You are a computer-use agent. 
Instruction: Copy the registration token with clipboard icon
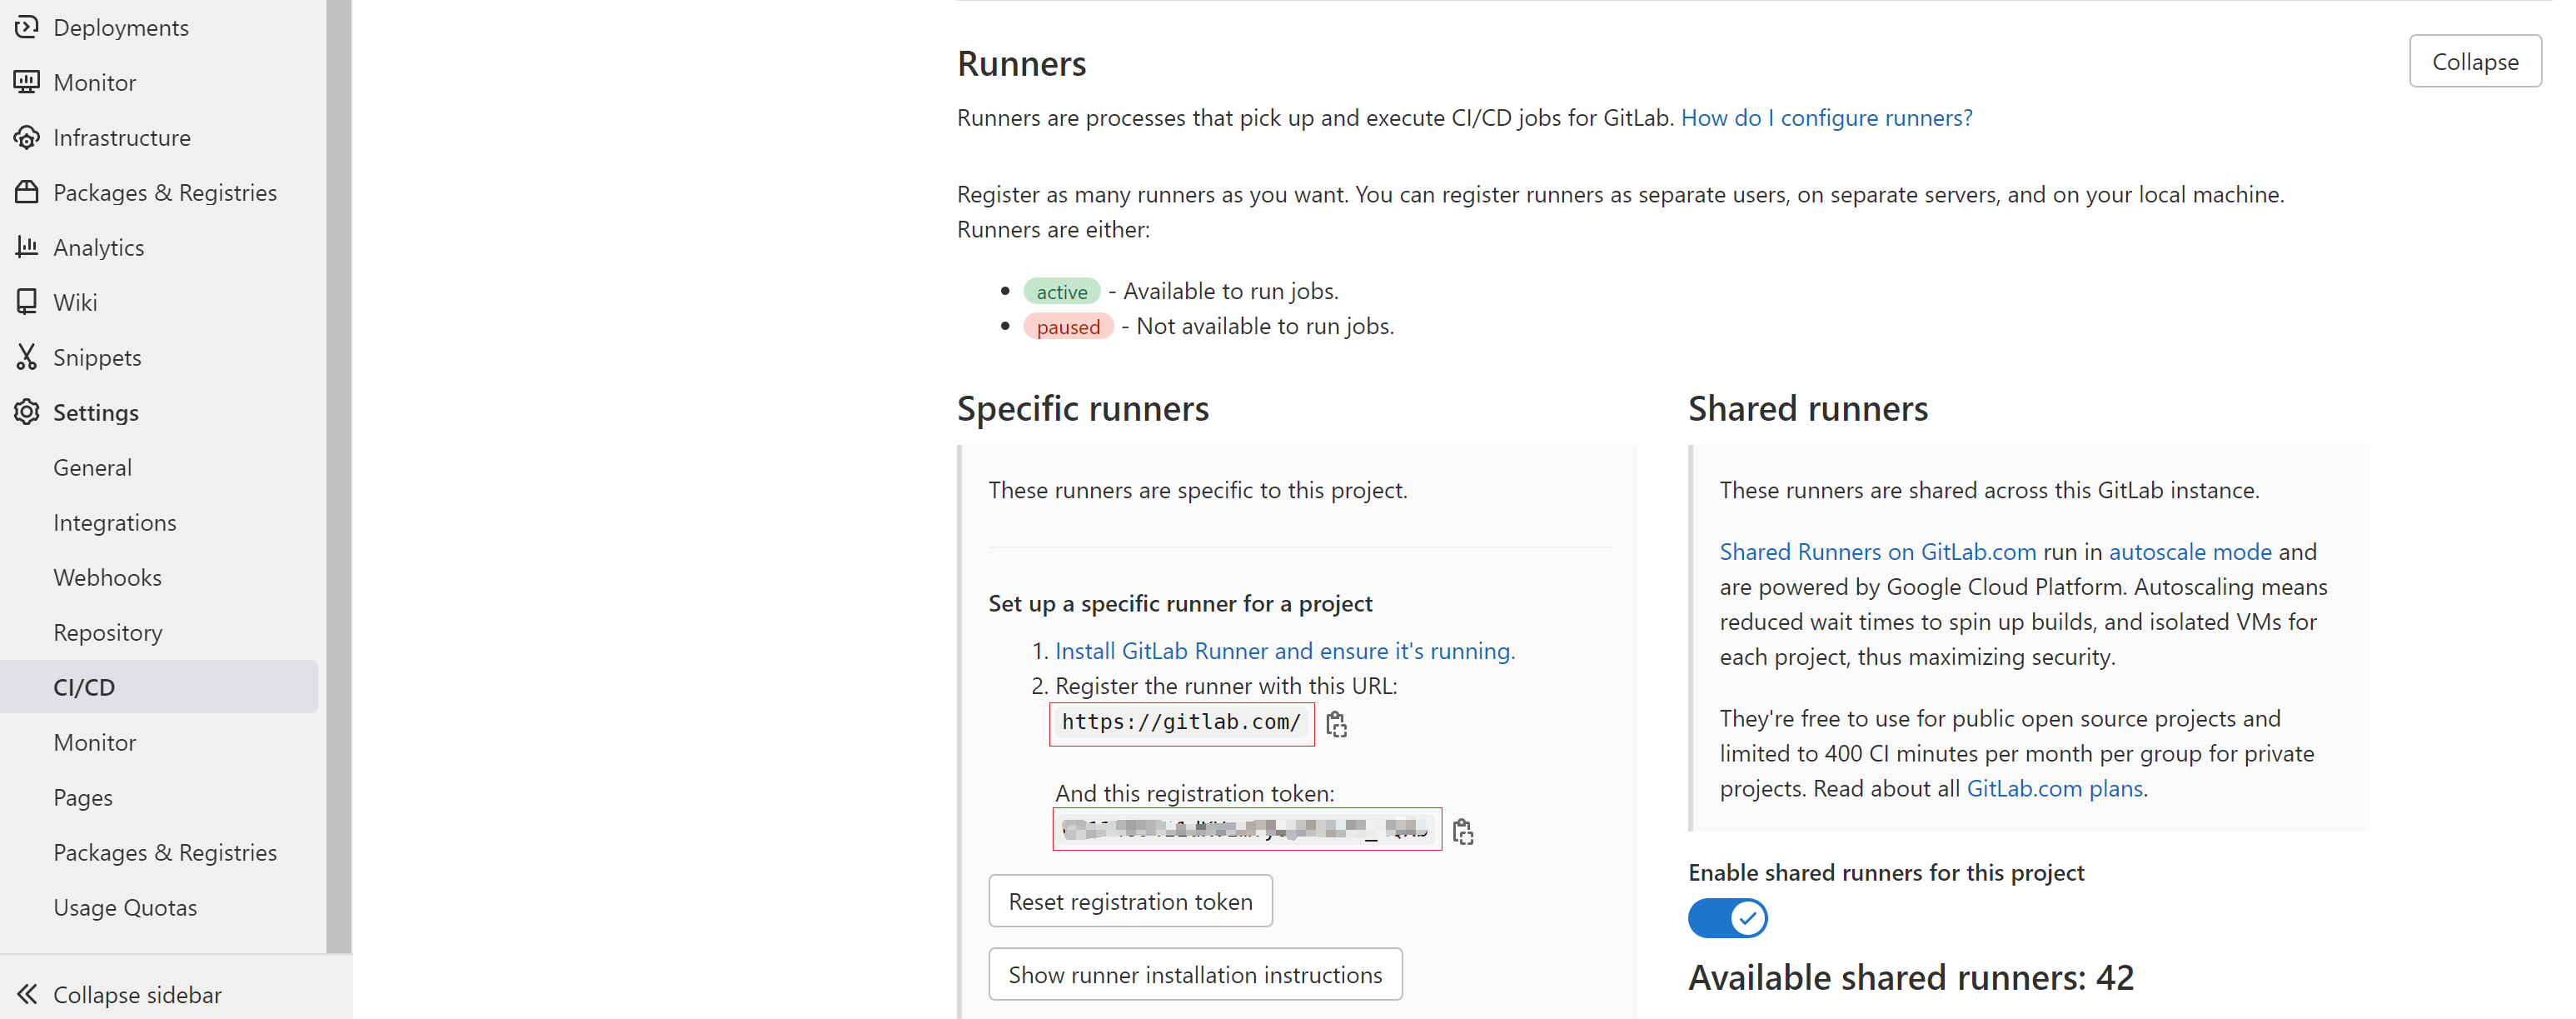[x=1463, y=831]
